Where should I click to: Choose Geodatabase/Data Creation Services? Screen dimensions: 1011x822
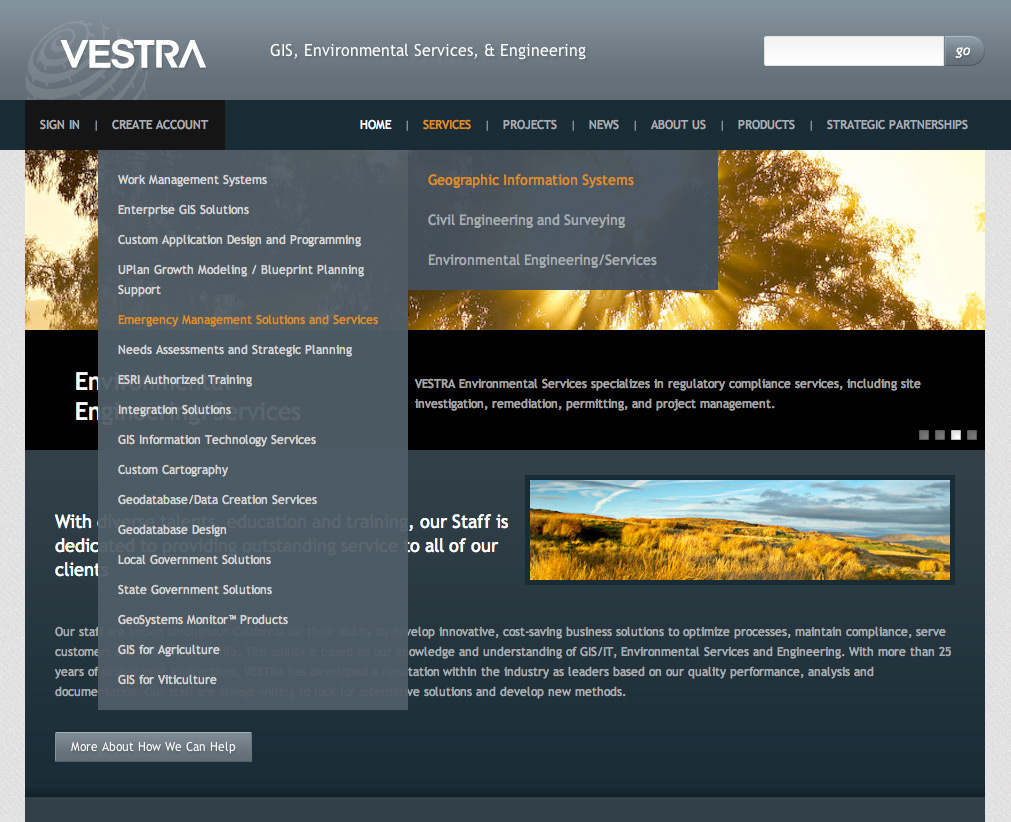pyautogui.click(x=217, y=500)
